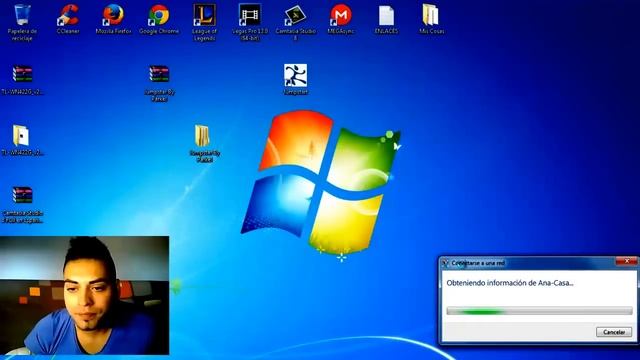Select the League of Legends shortcut
This screenshot has height=360, width=640.
tap(204, 22)
